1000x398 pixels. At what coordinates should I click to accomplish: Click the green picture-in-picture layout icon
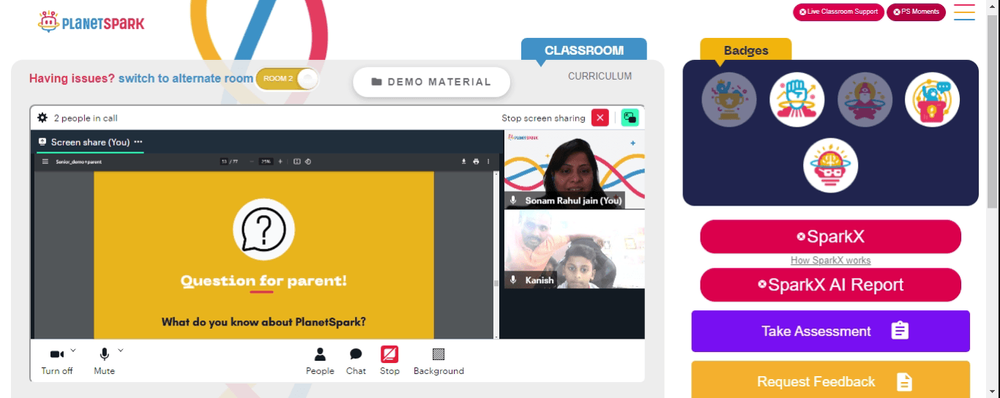630,118
